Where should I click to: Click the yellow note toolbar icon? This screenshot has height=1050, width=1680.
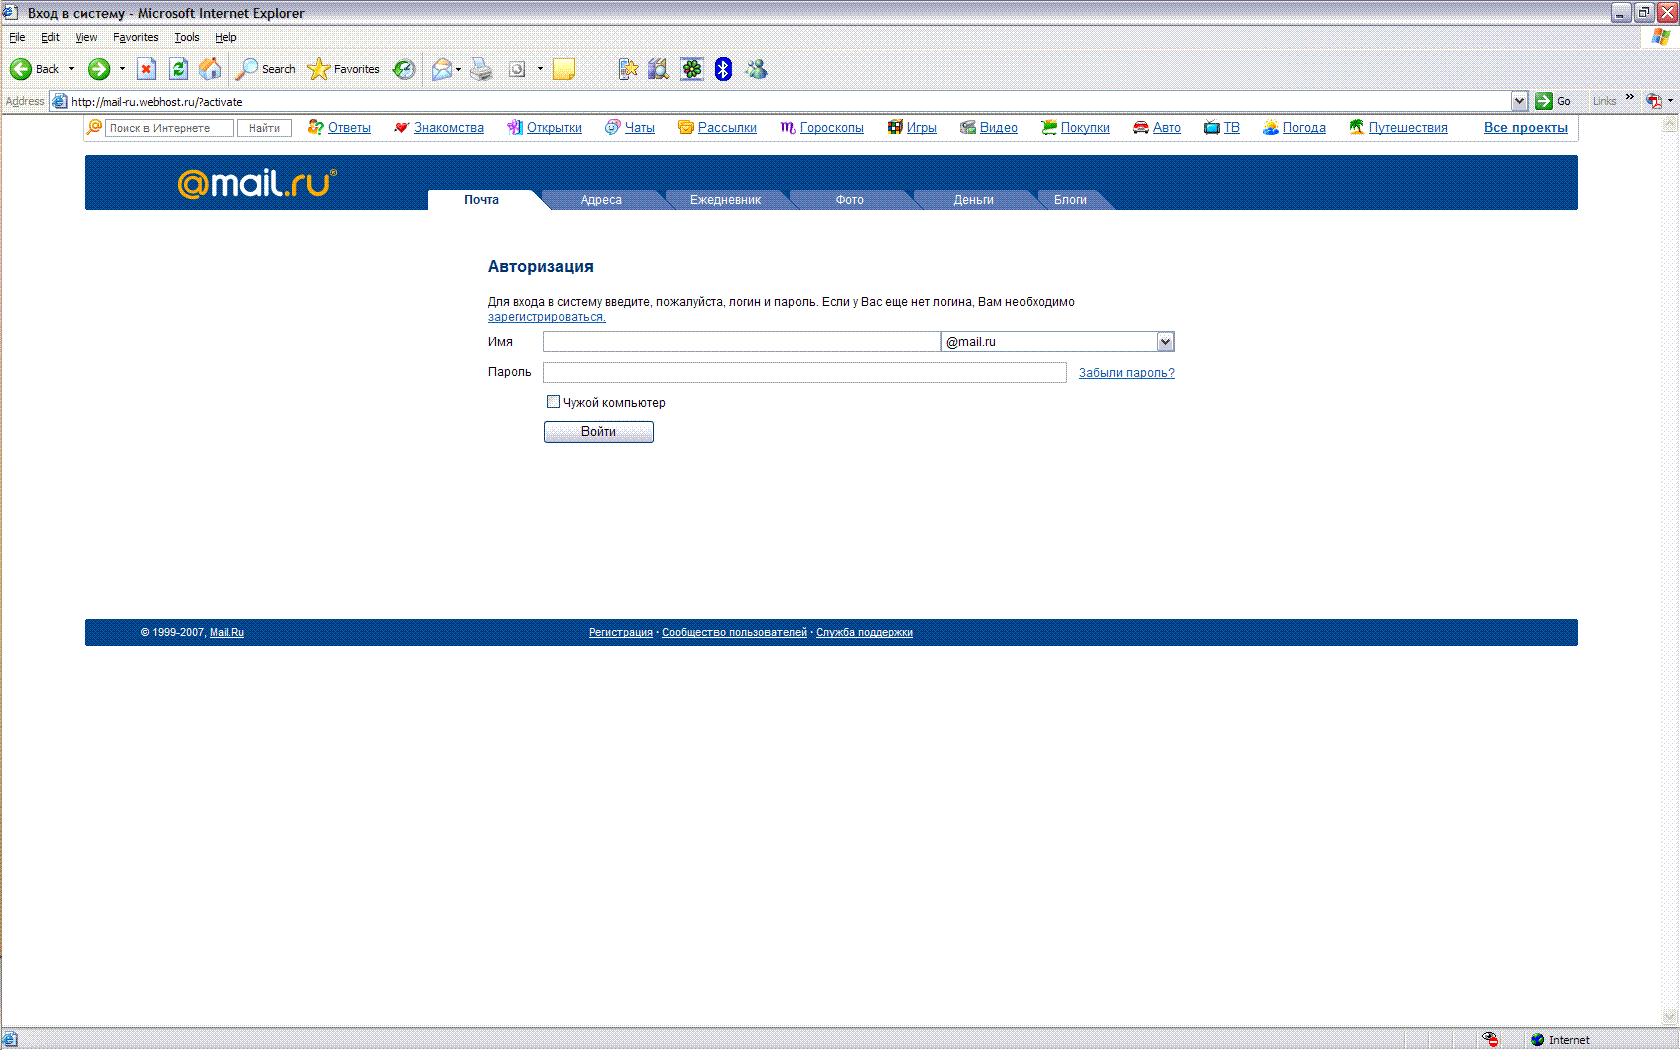click(564, 69)
